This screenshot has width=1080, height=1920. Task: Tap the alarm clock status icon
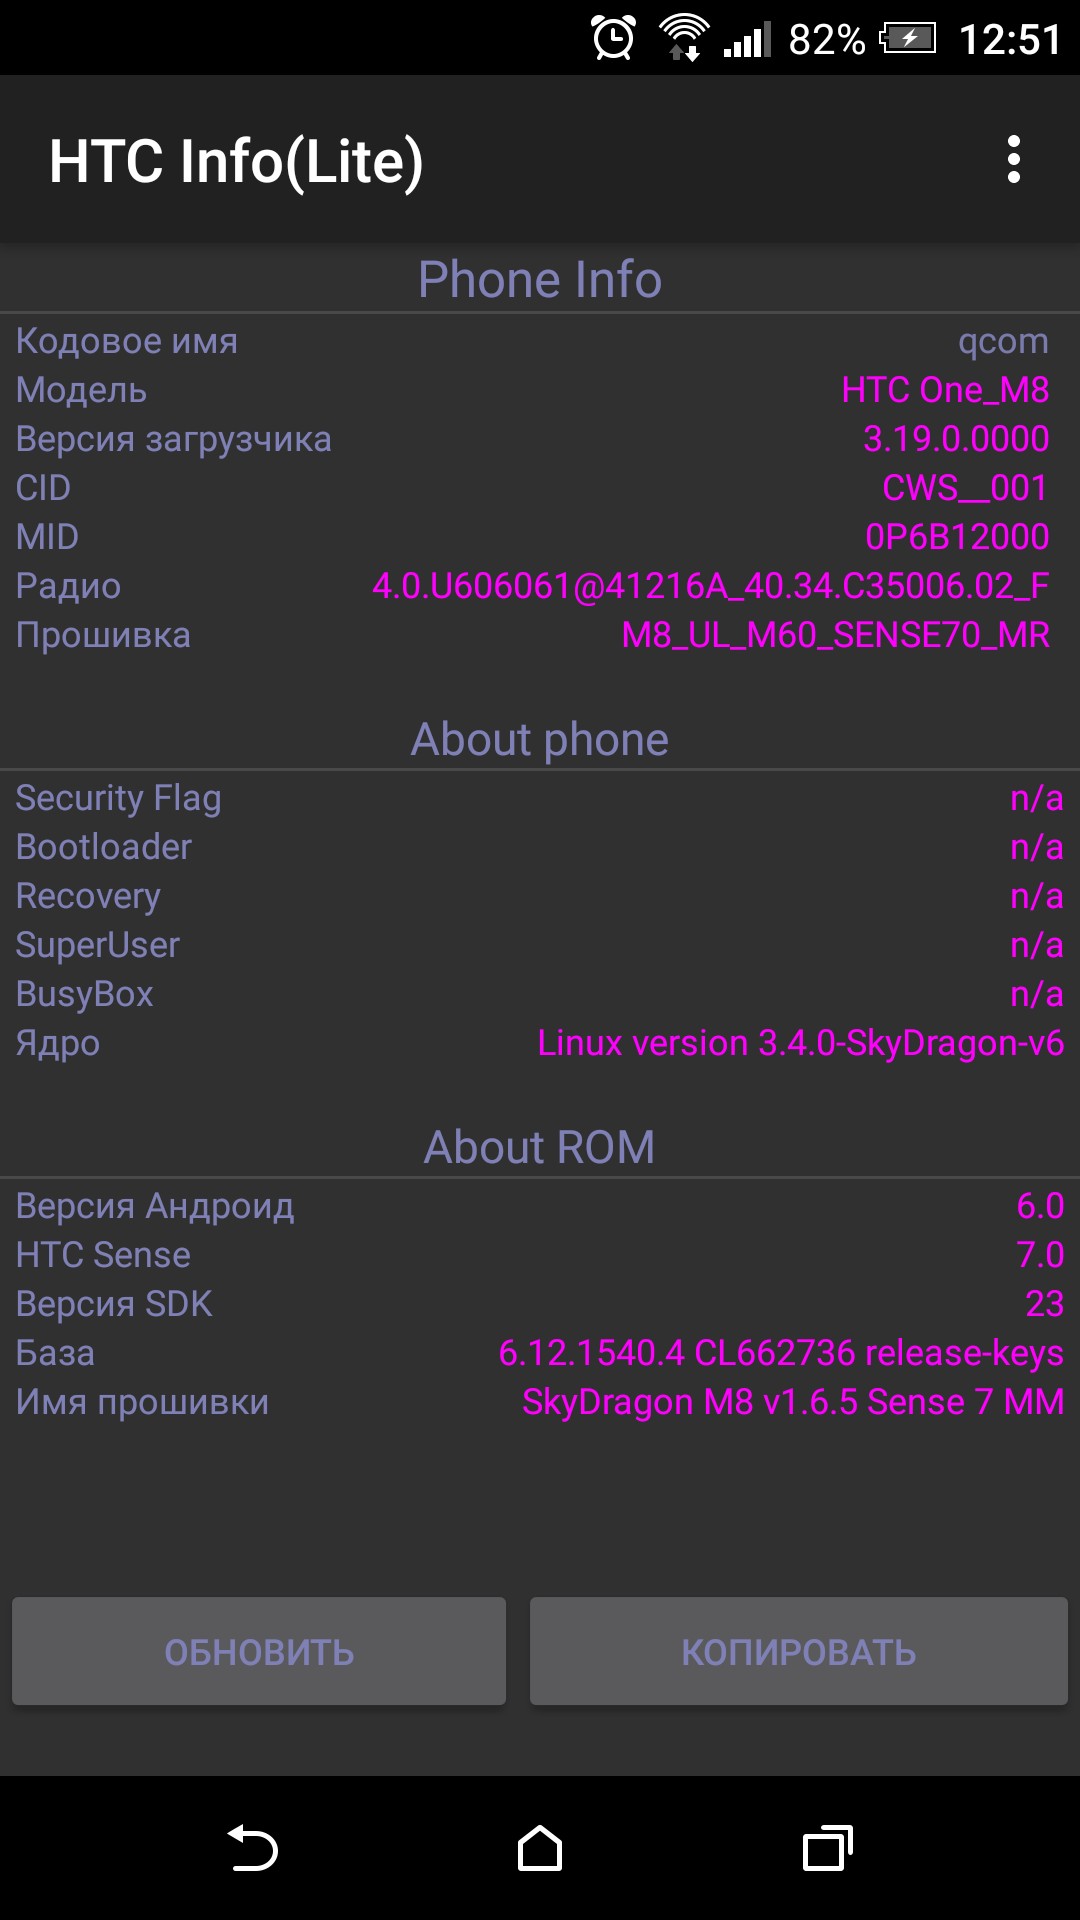tap(613, 39)
